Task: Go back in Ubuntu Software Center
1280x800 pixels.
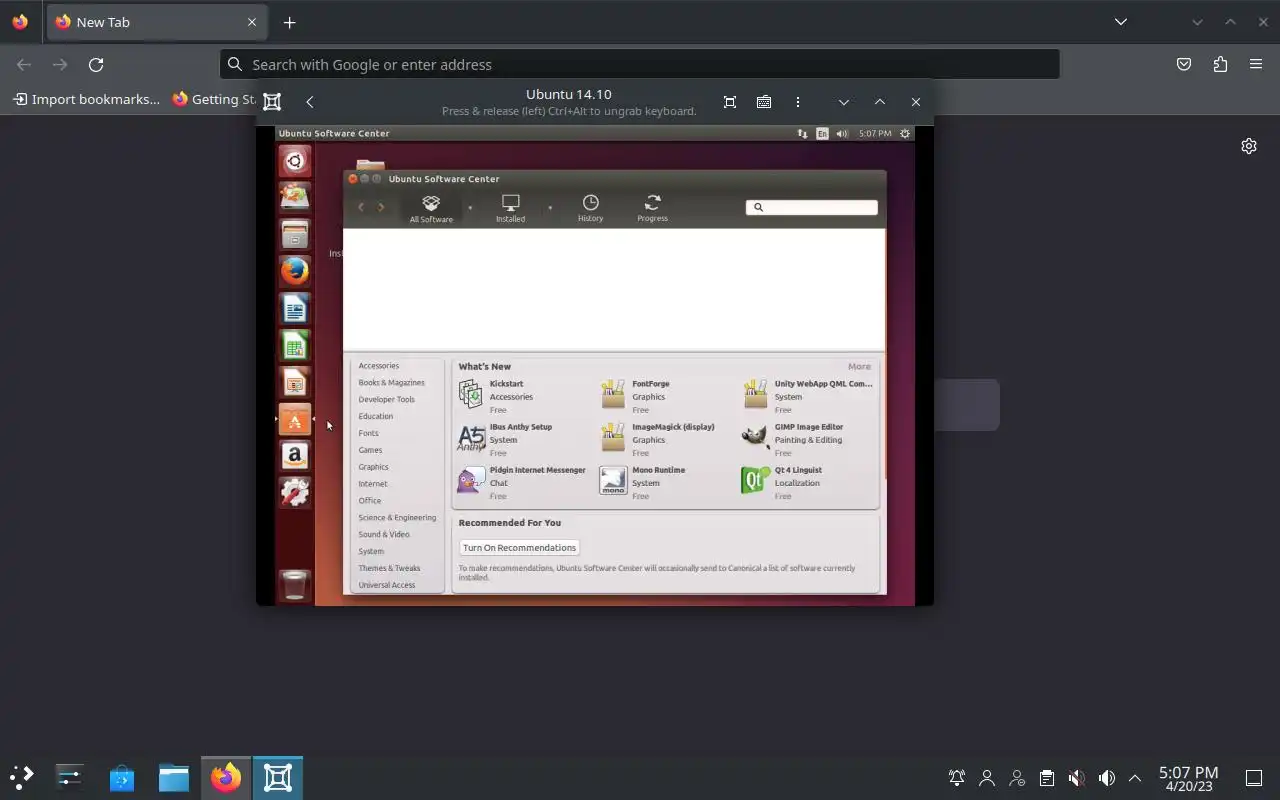Action: tap(361, 207)
